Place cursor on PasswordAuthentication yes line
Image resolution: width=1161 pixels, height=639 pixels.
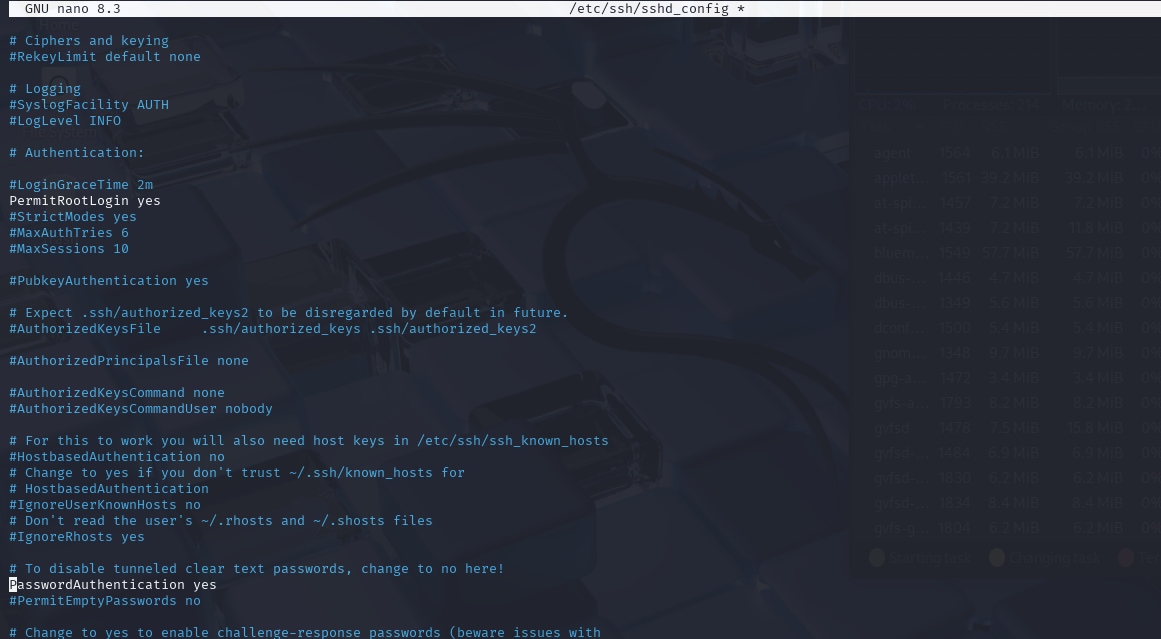(x=112, y=585)
